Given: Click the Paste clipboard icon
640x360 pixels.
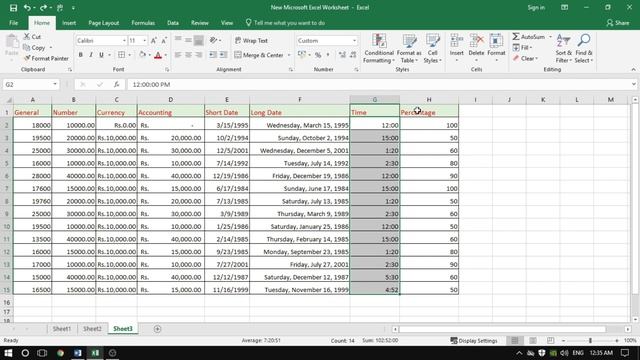Looking at the screenshot, I should (11, 41).
